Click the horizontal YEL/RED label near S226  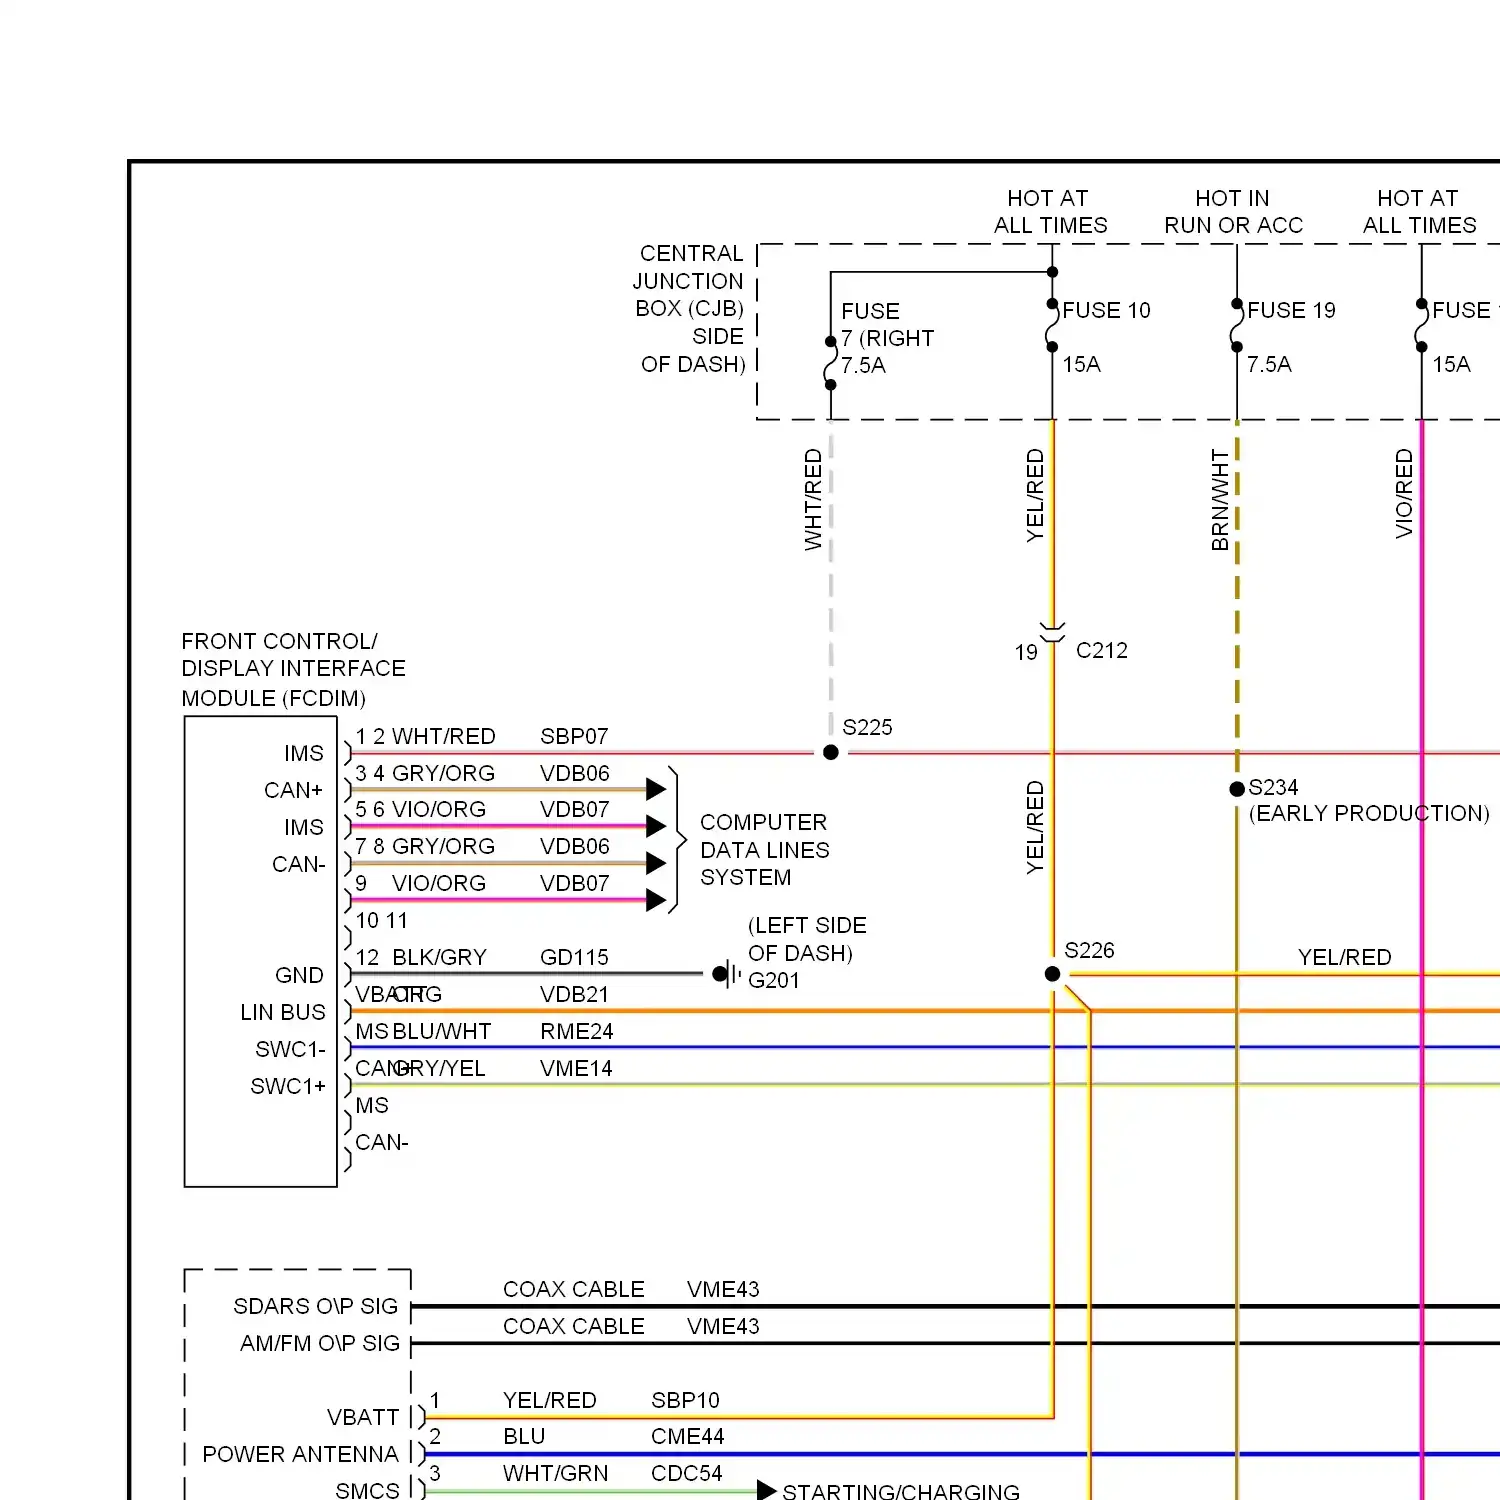click(1344, 957)
